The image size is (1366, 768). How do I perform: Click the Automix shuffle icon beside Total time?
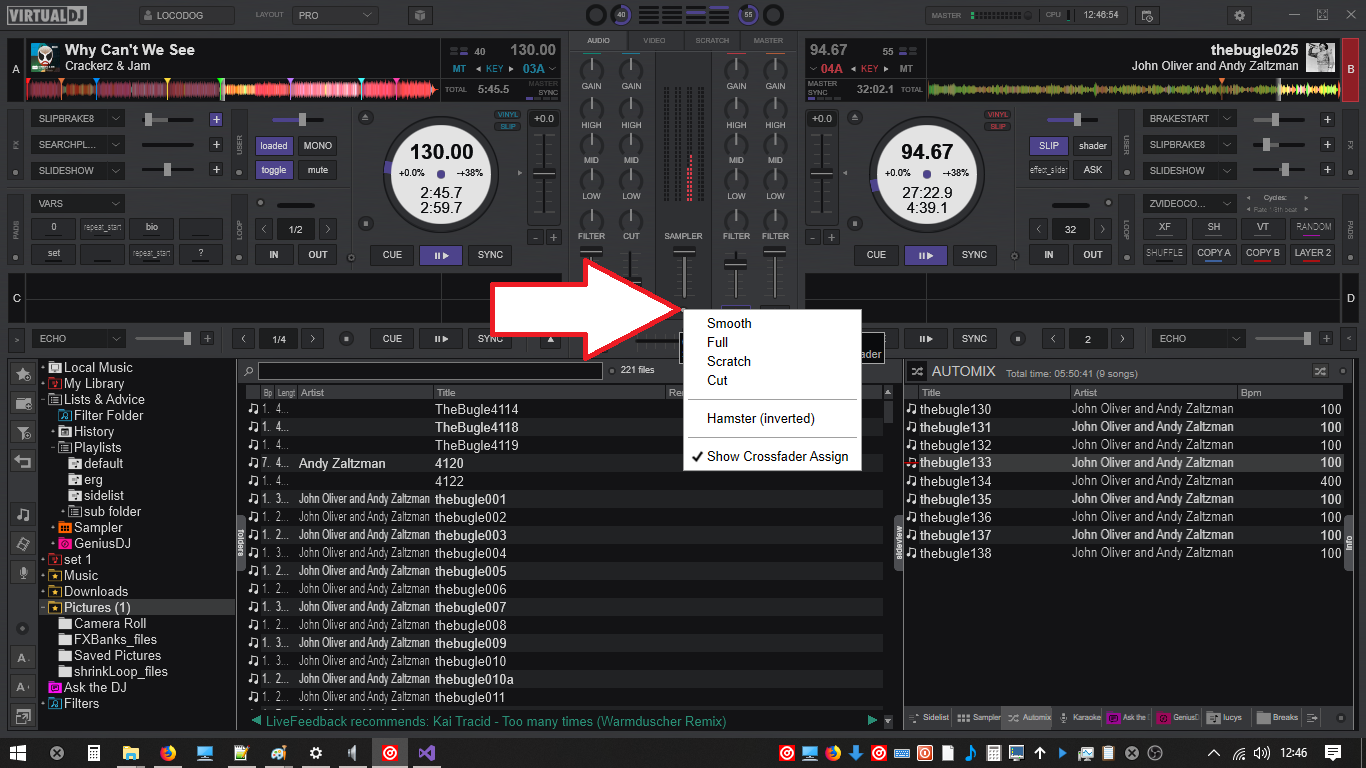tap(1320, 371)
